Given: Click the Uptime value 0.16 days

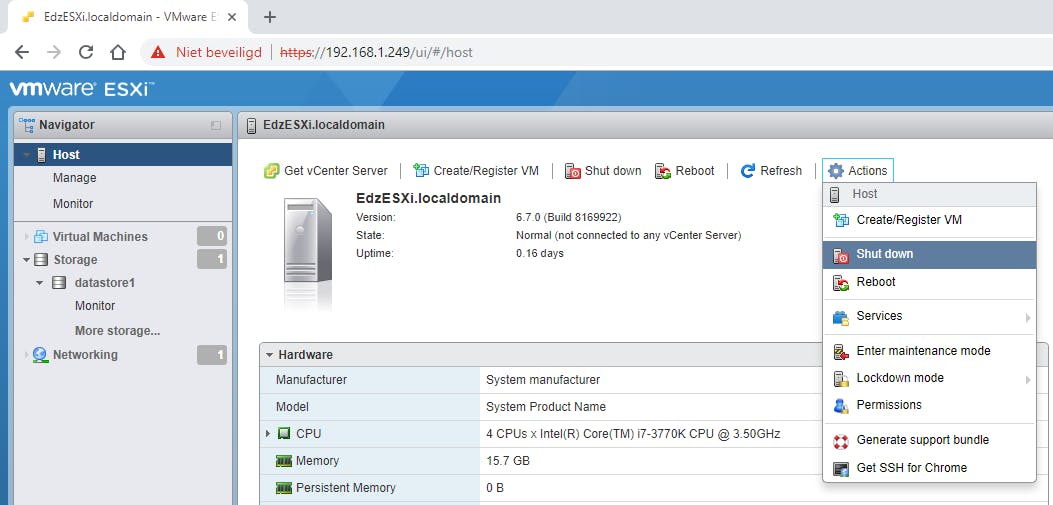Looking at the screenshot, I should click(540, 253).
